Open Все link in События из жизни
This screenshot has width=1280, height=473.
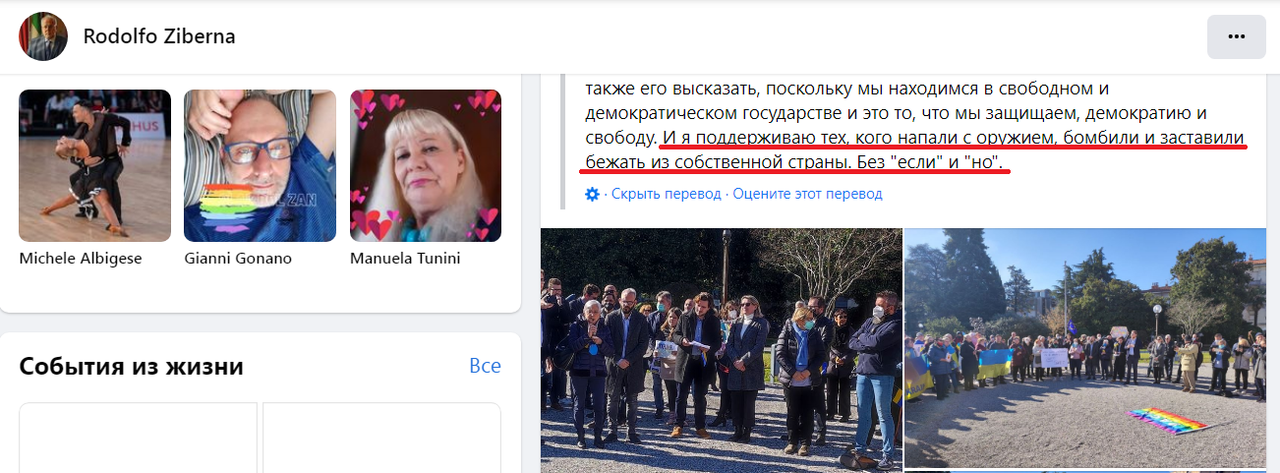485,366
